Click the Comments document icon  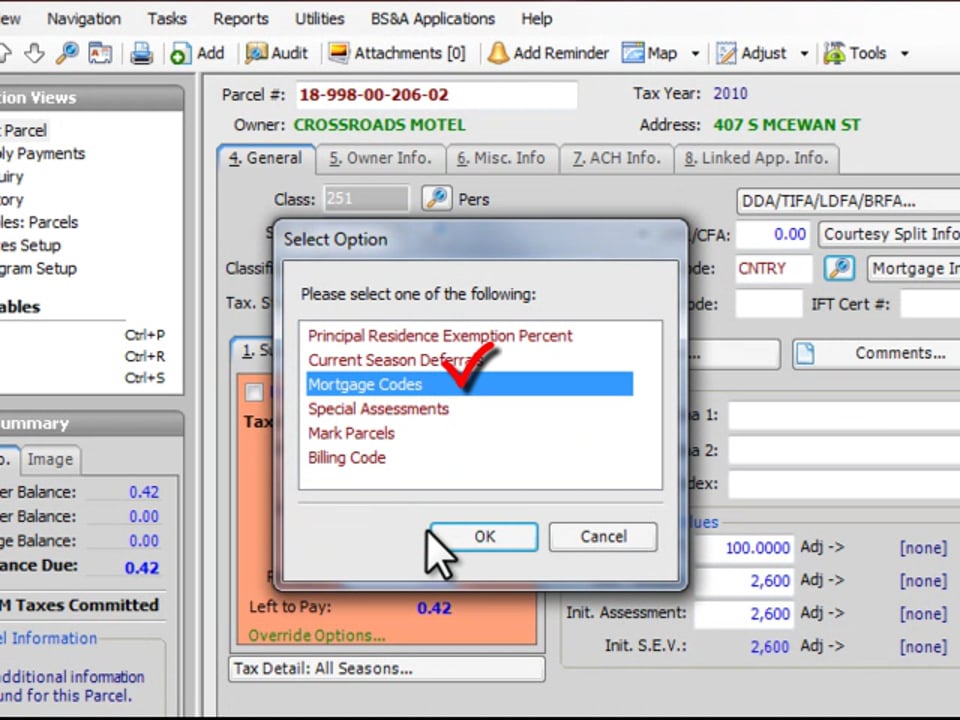point(806,353)
